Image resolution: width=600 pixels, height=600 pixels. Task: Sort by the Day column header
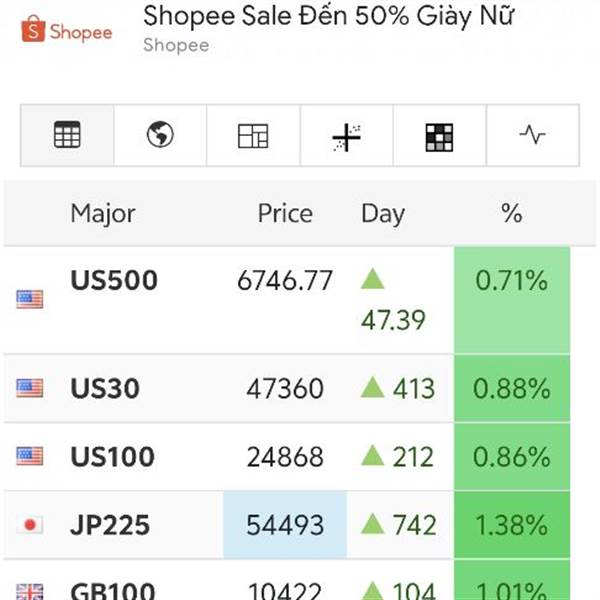click(383, 213)
